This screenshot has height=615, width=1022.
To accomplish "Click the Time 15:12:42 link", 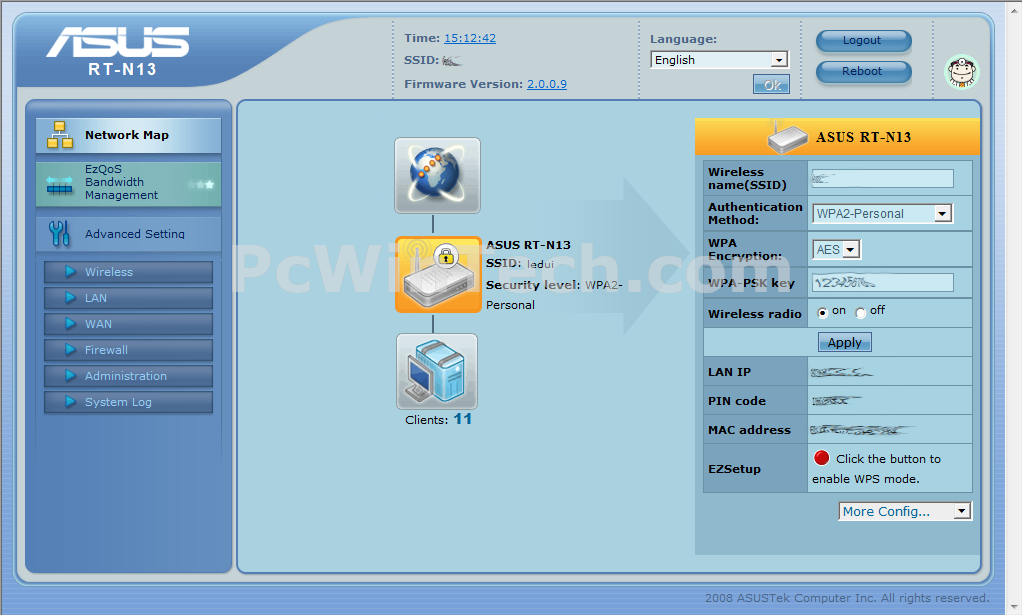I will pyautogui.click(x=470, y=38).
